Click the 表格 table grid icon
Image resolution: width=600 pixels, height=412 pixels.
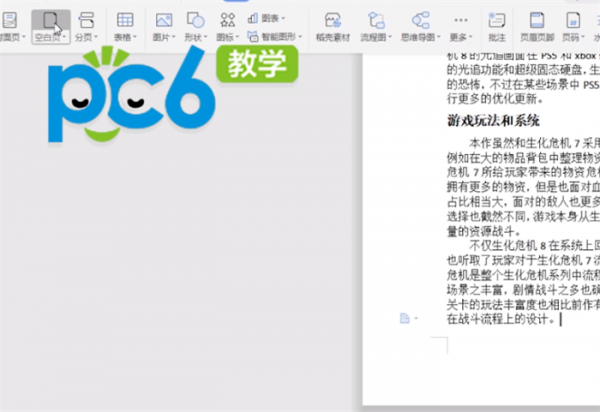coord(125,20)
